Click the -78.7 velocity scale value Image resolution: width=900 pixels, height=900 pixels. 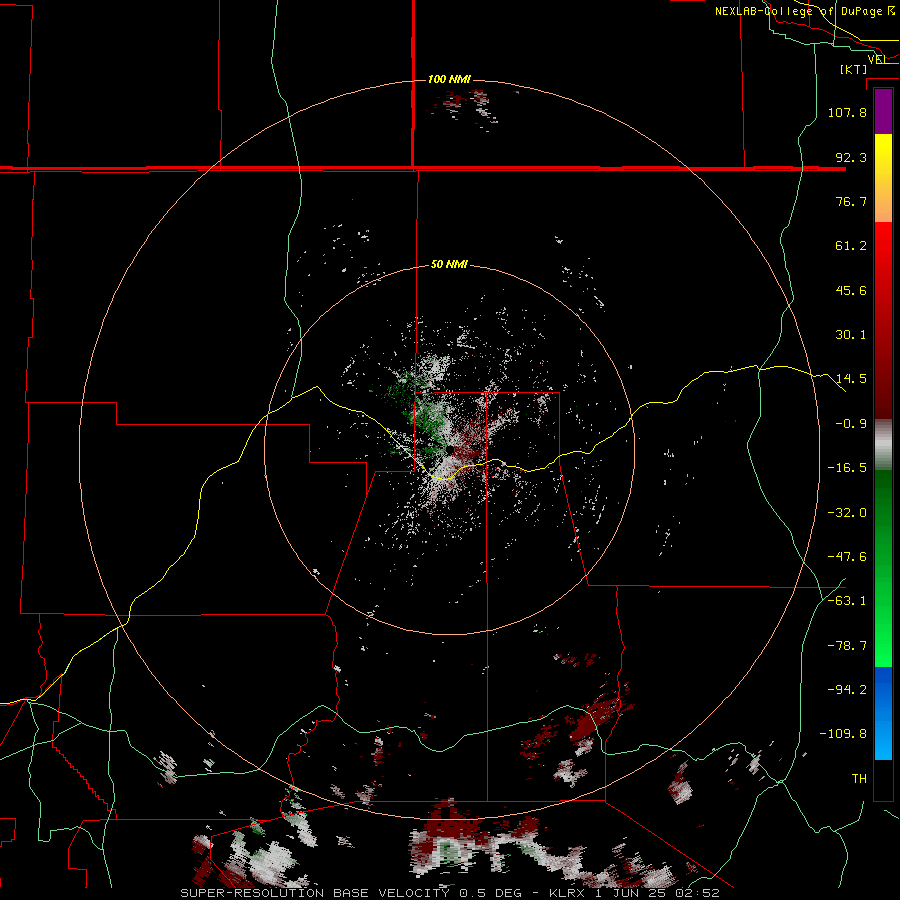tap(847, 646)
